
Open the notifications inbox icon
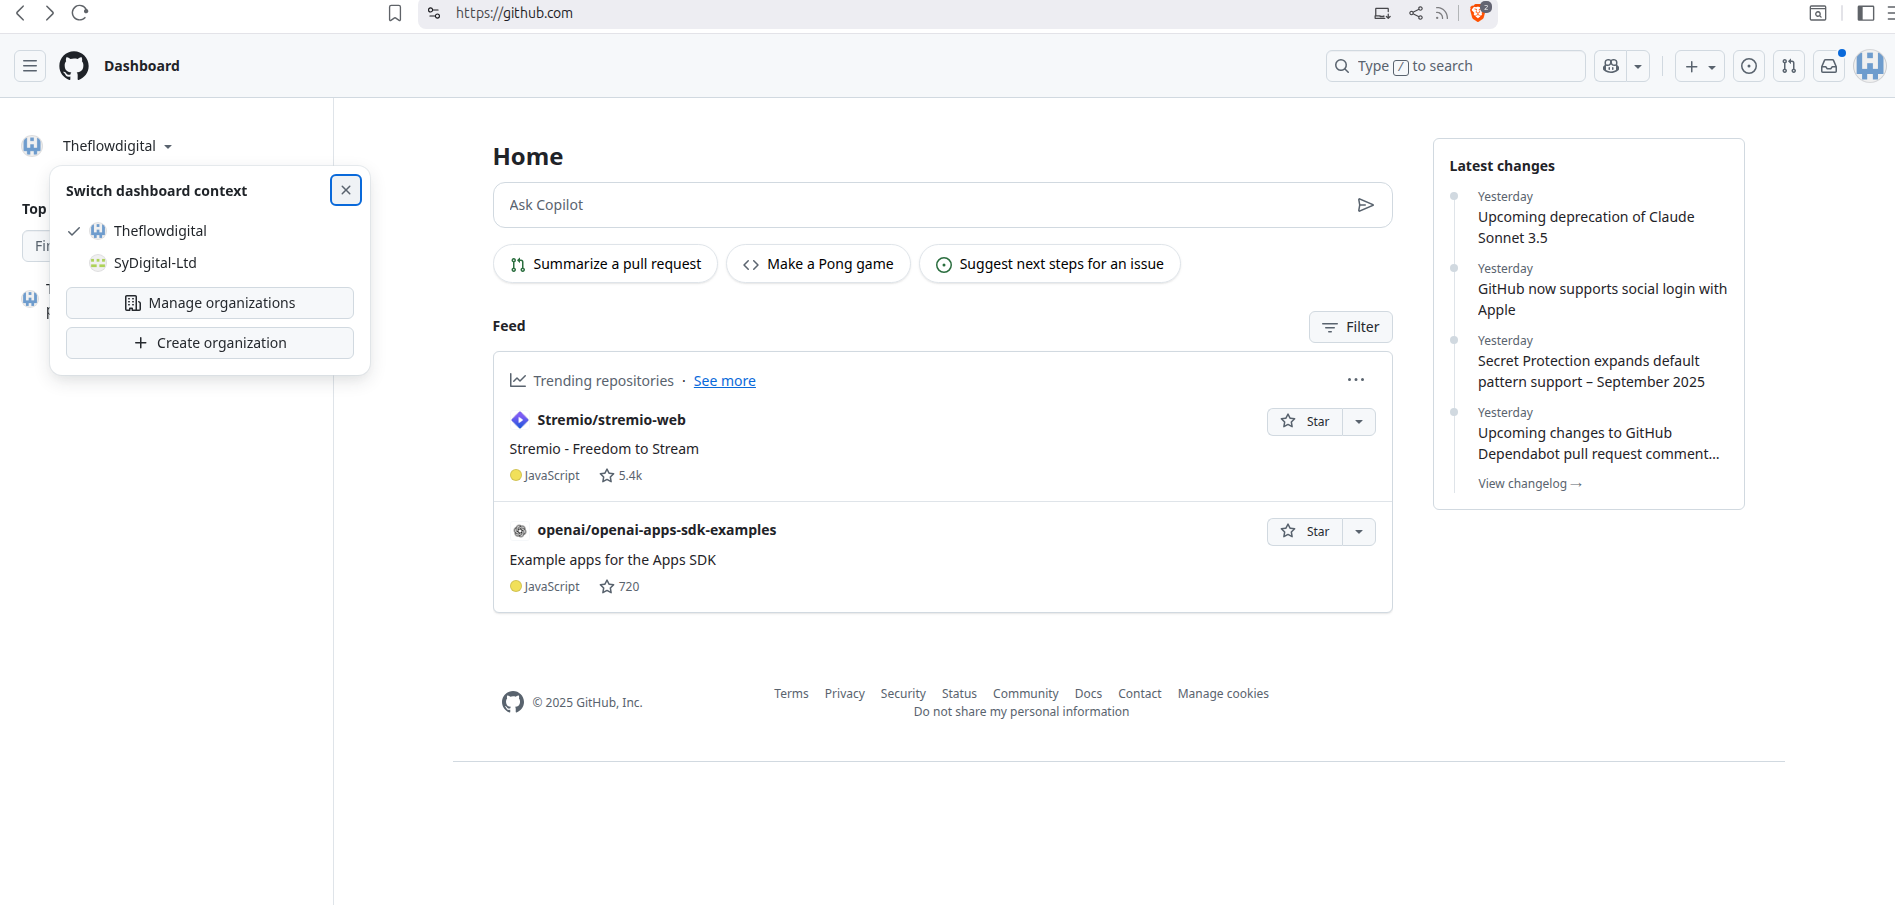[1828, 66]
